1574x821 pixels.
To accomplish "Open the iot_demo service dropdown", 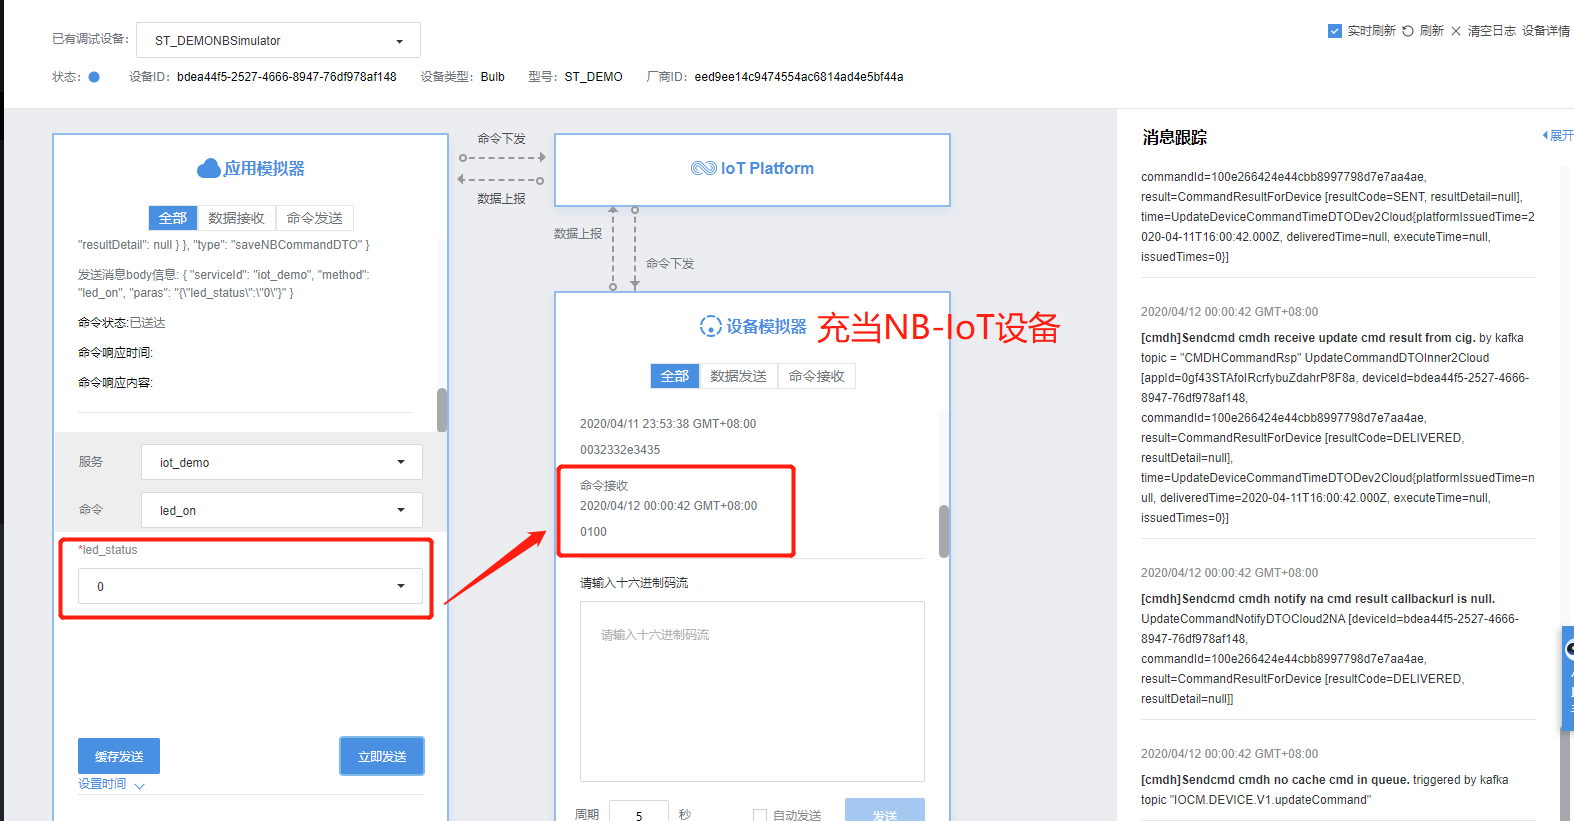I will pos(282,462).
